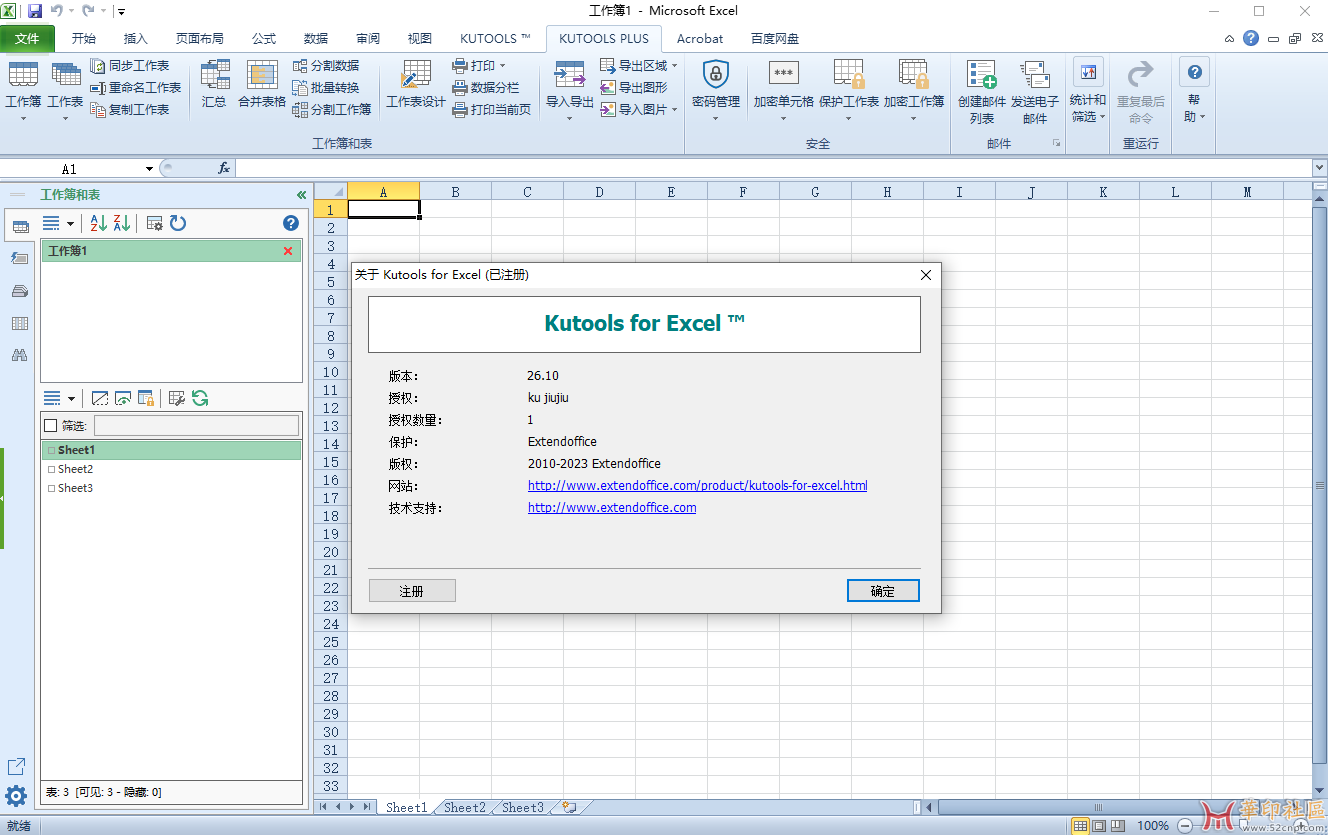This screenshot has width=1328, height=835.
Task: Open the AutoText pane sidebar icon
Action: coord(19,258)
